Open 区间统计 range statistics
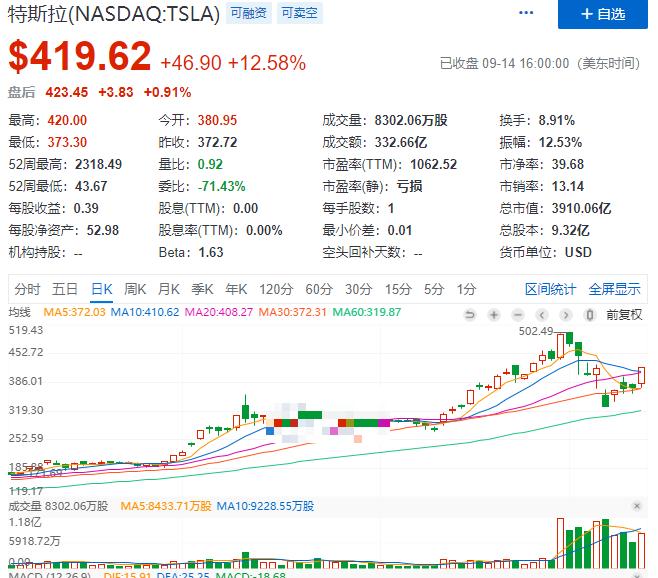The width and height of the screenshot is (658, 578). tap(551, 289)
